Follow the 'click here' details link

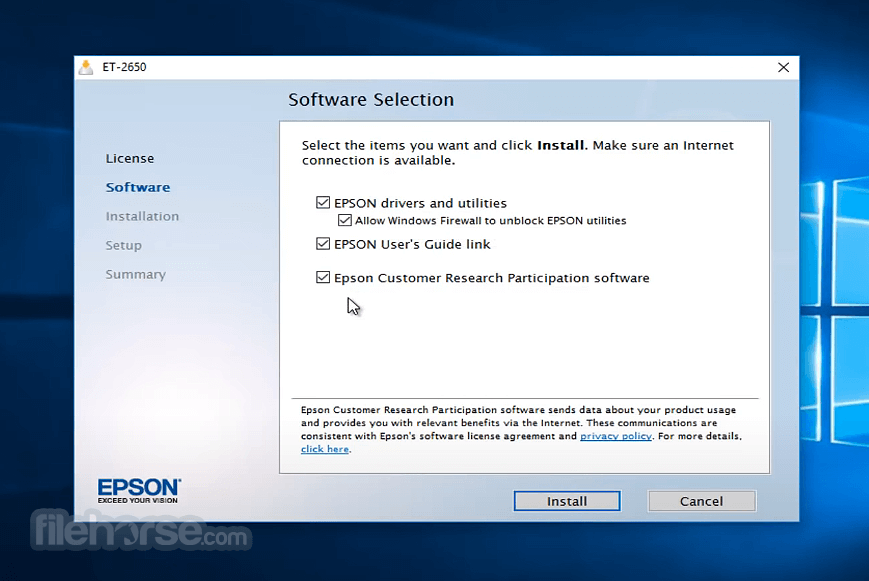pyautogui.click(x=325, y=449)
